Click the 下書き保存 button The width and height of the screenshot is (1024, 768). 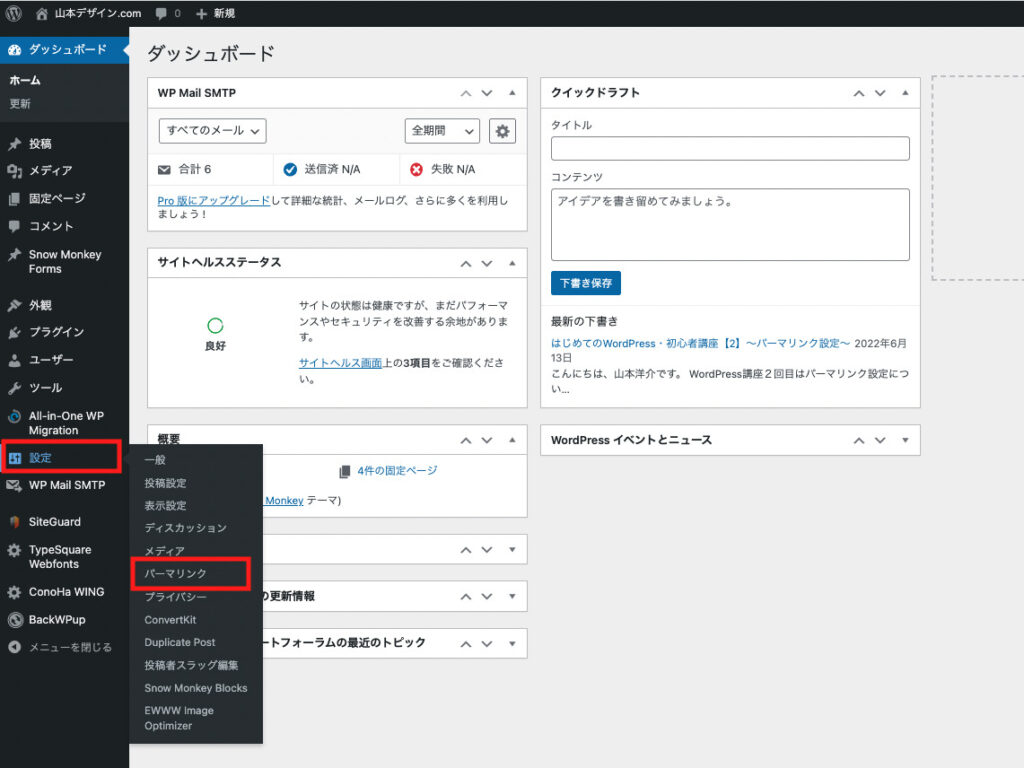click(x=586, y=283)
